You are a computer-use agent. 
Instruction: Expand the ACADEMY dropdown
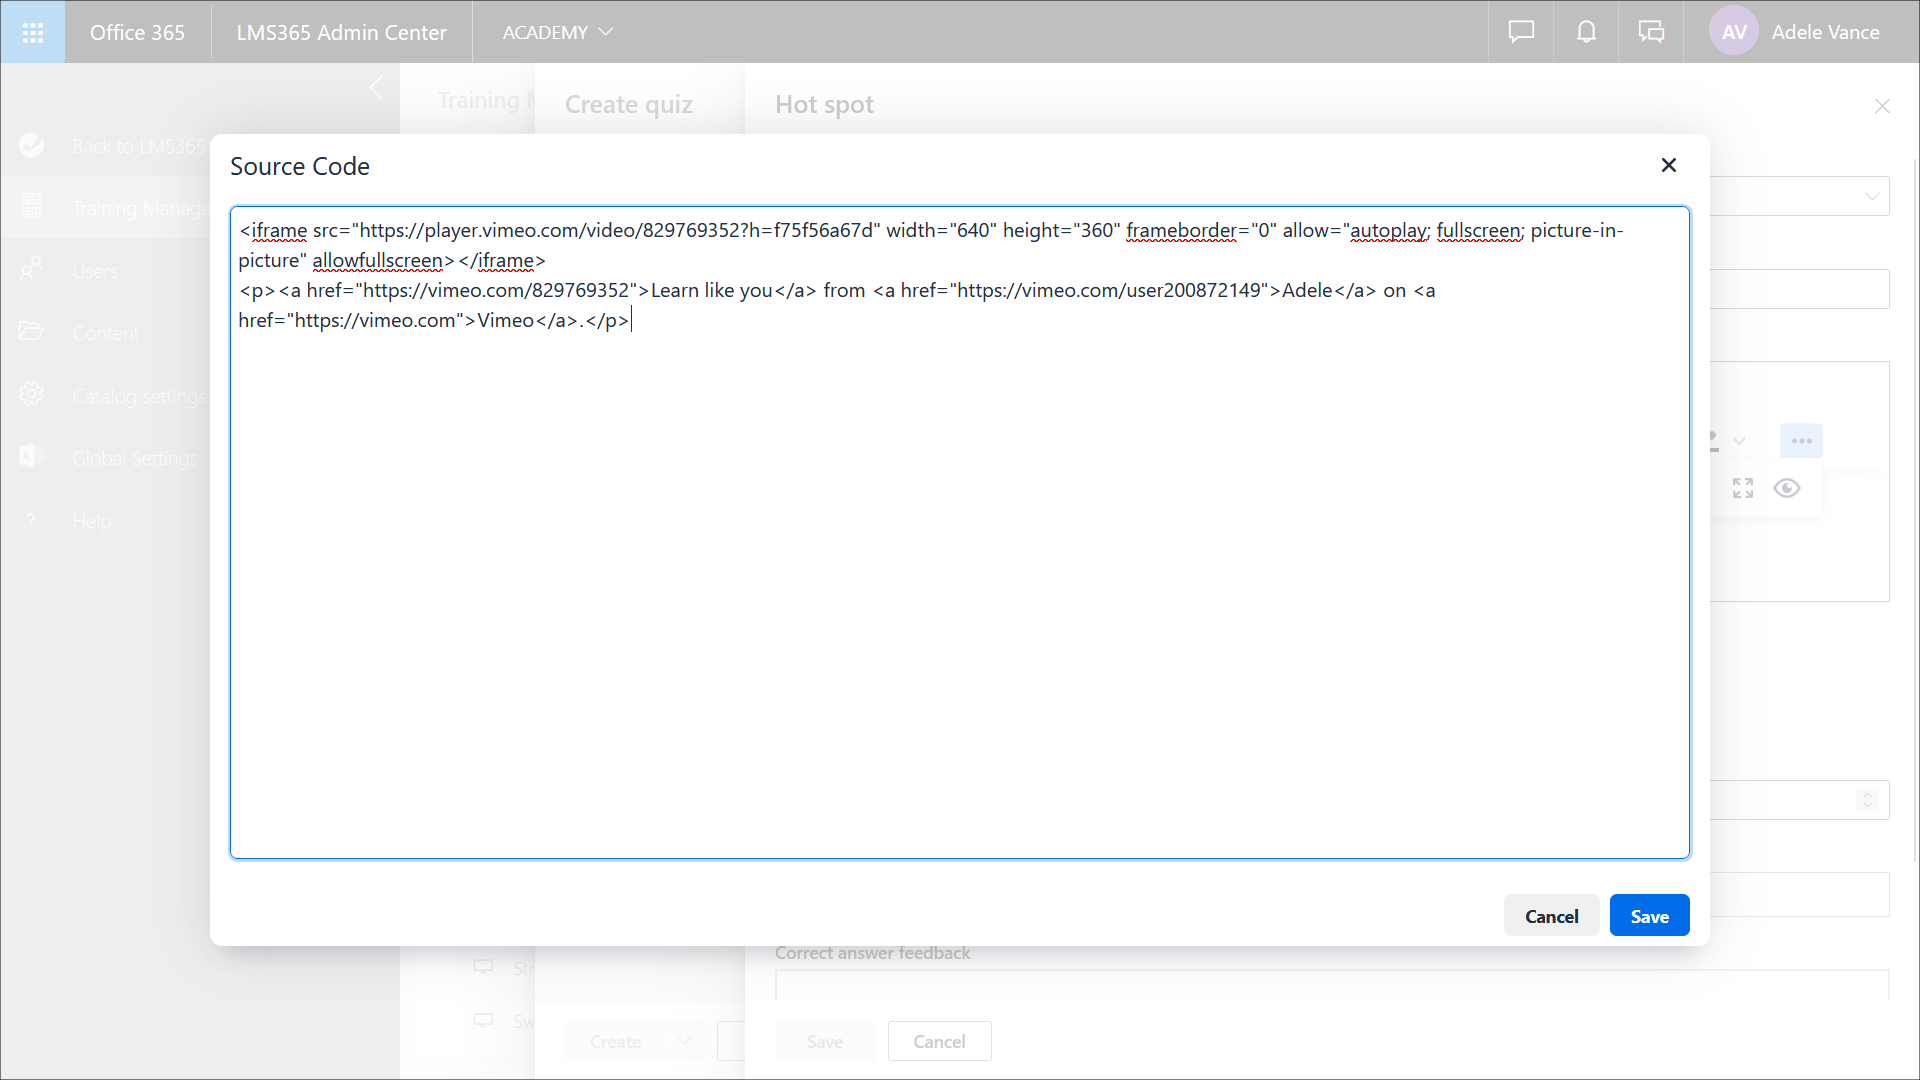coord(557,32)
